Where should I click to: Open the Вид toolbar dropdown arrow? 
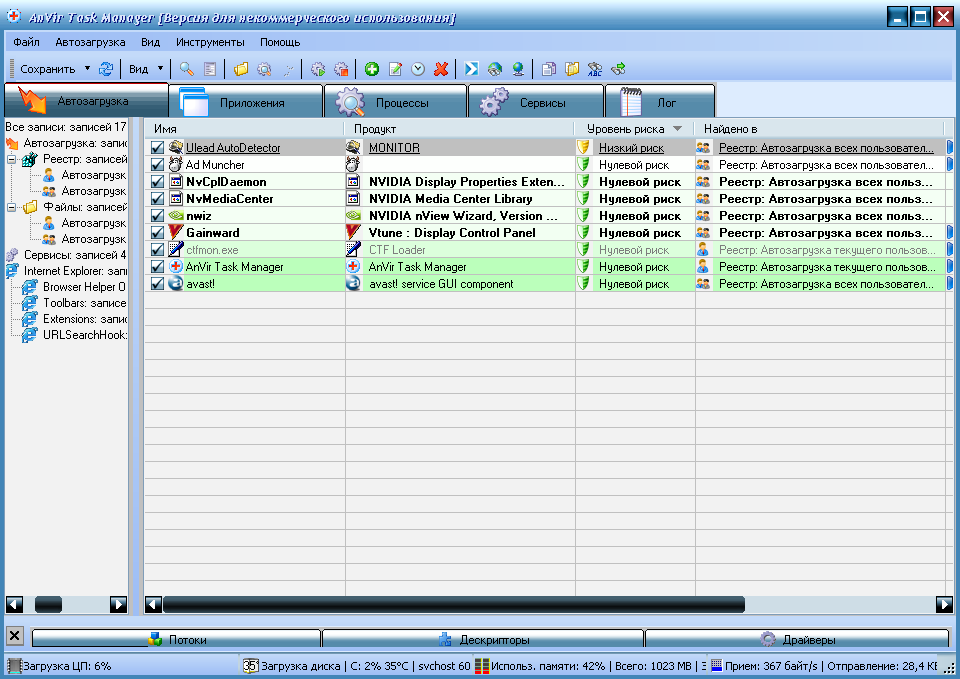[x=160, y=69]
